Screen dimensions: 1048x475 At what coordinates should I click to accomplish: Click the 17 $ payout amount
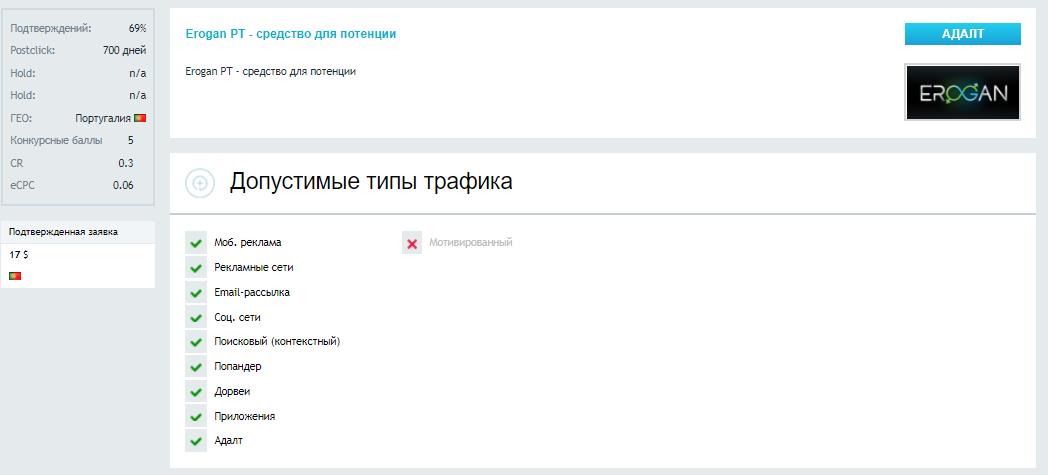pos(19,255)
